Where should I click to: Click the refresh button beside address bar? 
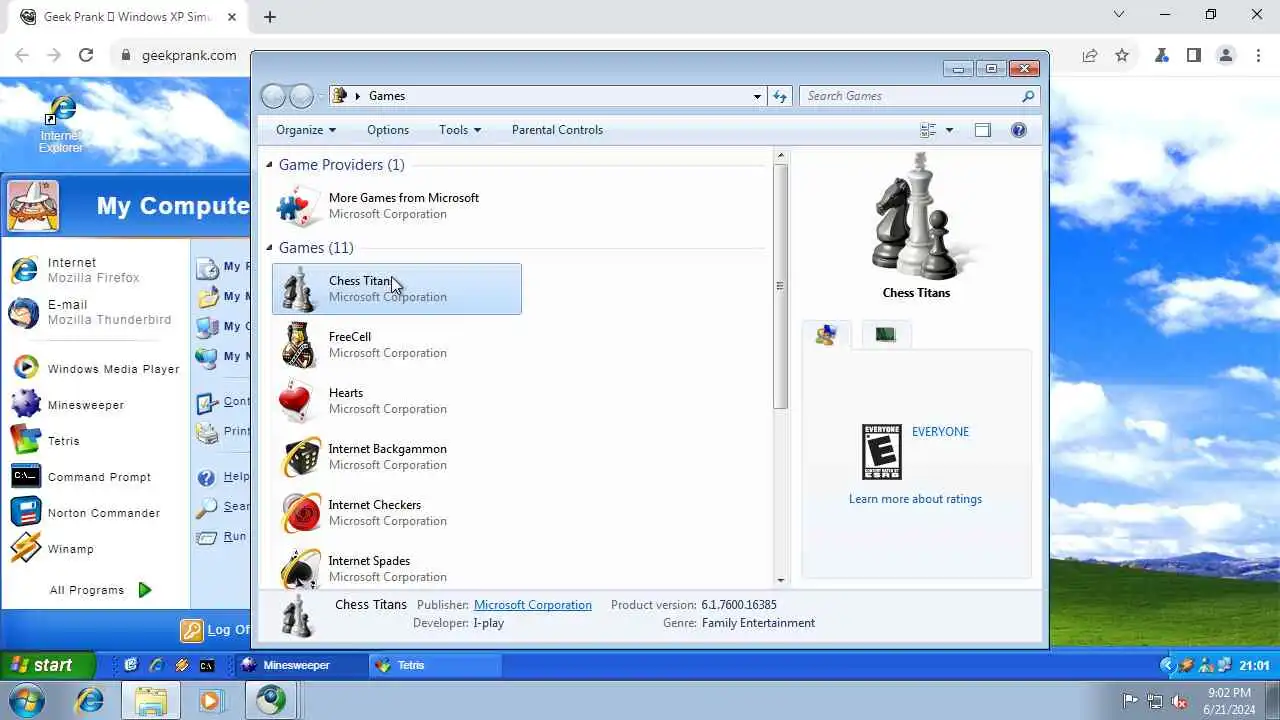tap(781, 96)
